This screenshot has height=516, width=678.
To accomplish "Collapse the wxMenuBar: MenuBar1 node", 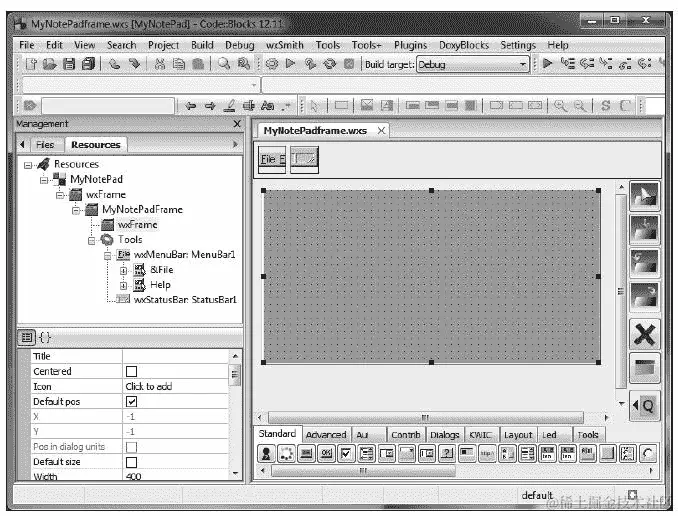I will pyautogui.click(x=108, y=256).
